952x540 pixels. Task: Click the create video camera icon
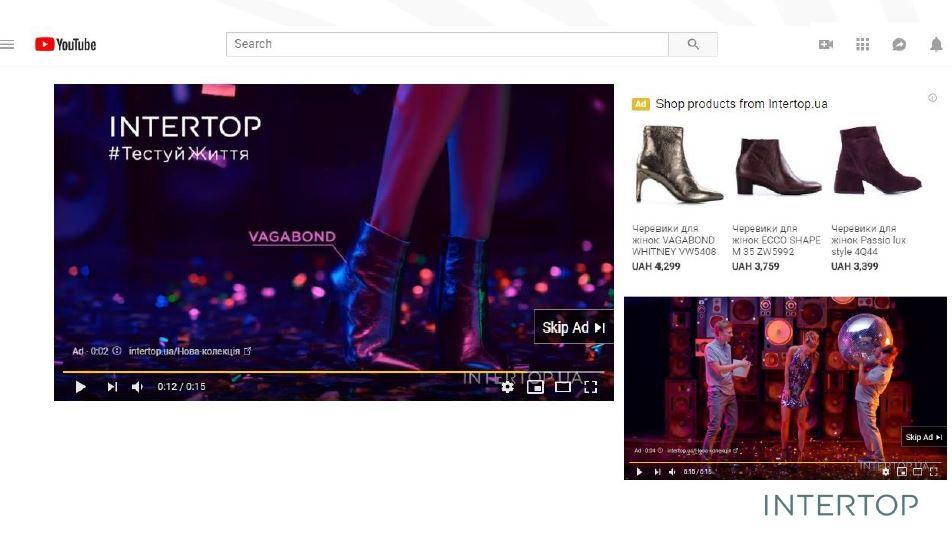point(826,44)
